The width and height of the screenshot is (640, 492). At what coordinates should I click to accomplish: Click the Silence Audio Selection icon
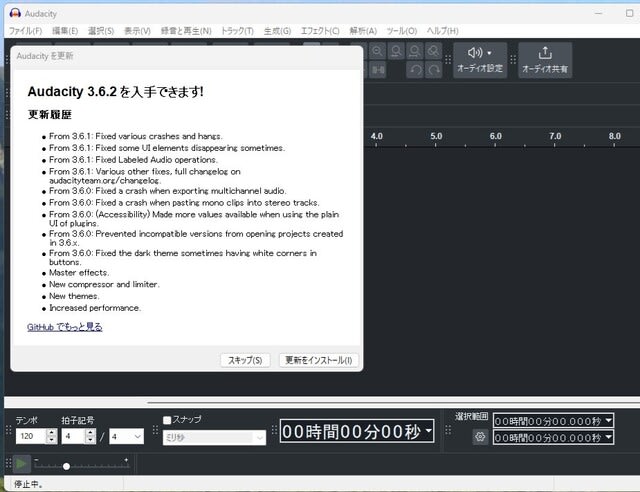[378, 70]
